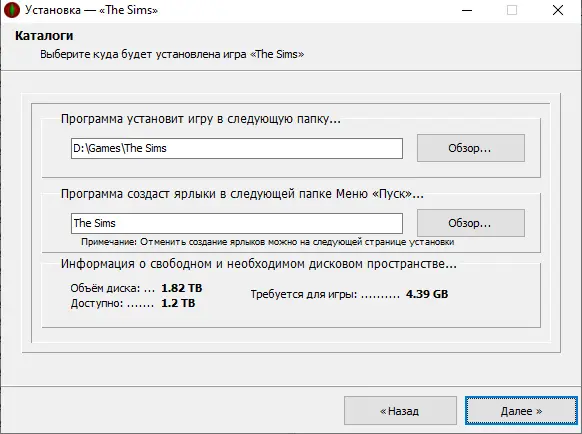This screenshot has width=582, height=434.
Task: Click Обзор for the Start menu shortcuts folder
Action: [x=471, y=223]
